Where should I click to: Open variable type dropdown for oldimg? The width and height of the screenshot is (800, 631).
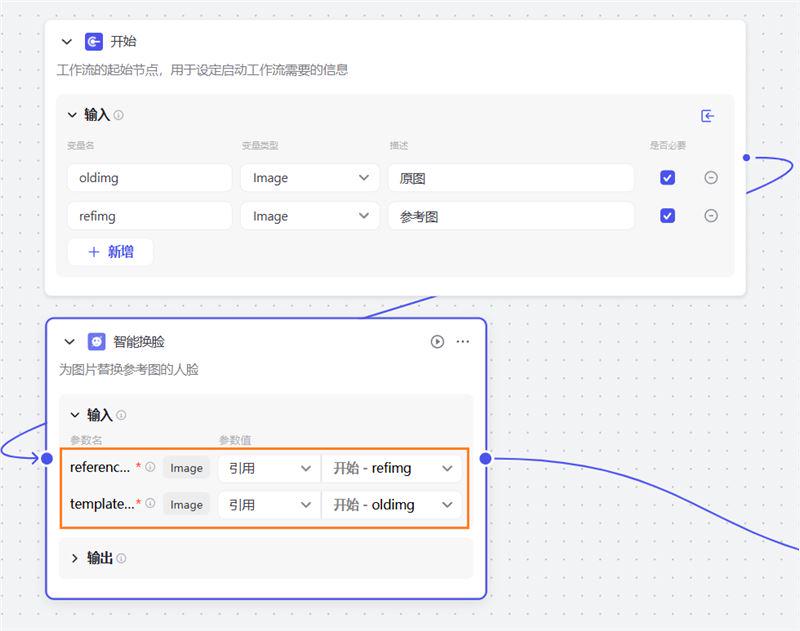tap(309, 178)
